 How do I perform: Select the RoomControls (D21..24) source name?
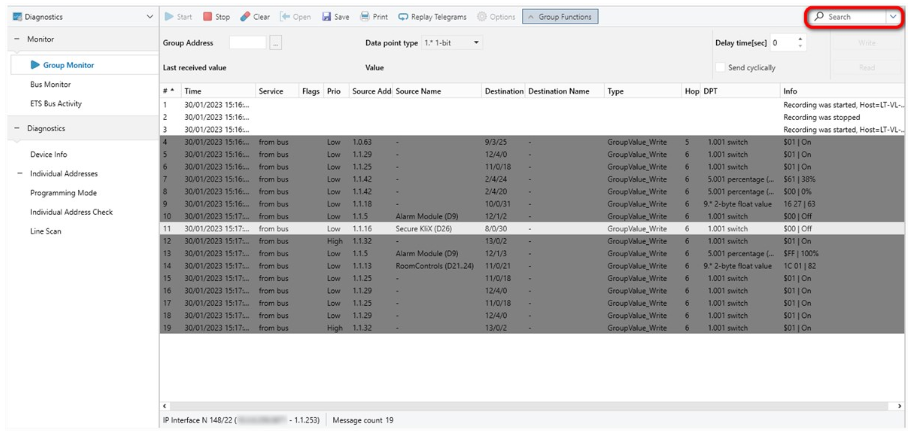point(435,266)
